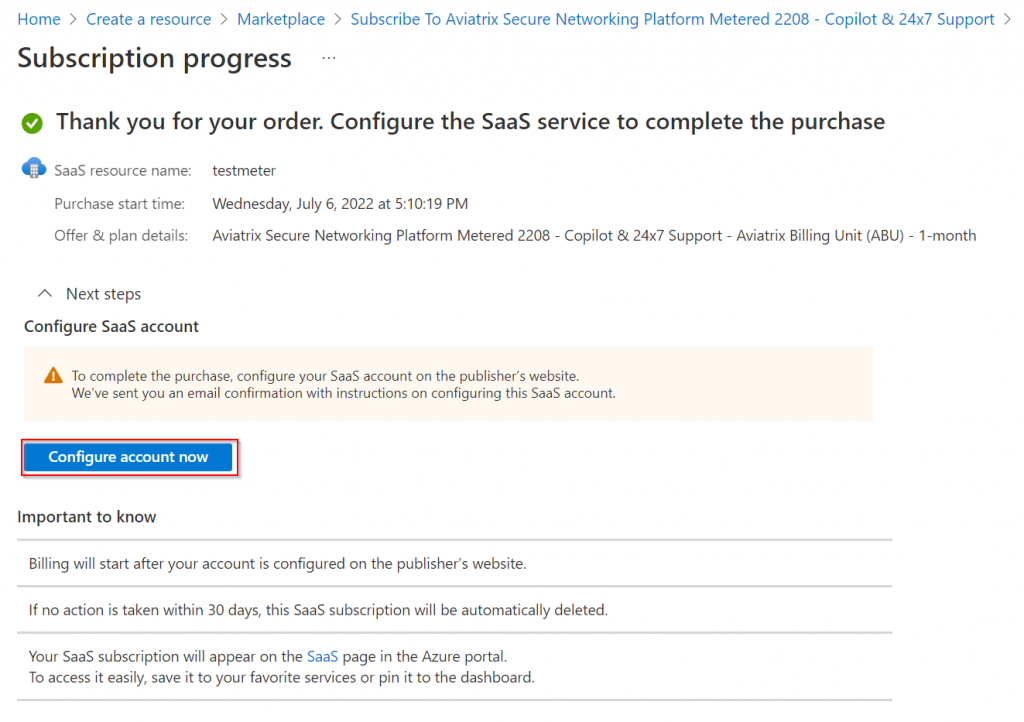Click the trailing breadcrumb arrow at end
This screenshot has height=722, width=1024.
(x=1007, y=20)
